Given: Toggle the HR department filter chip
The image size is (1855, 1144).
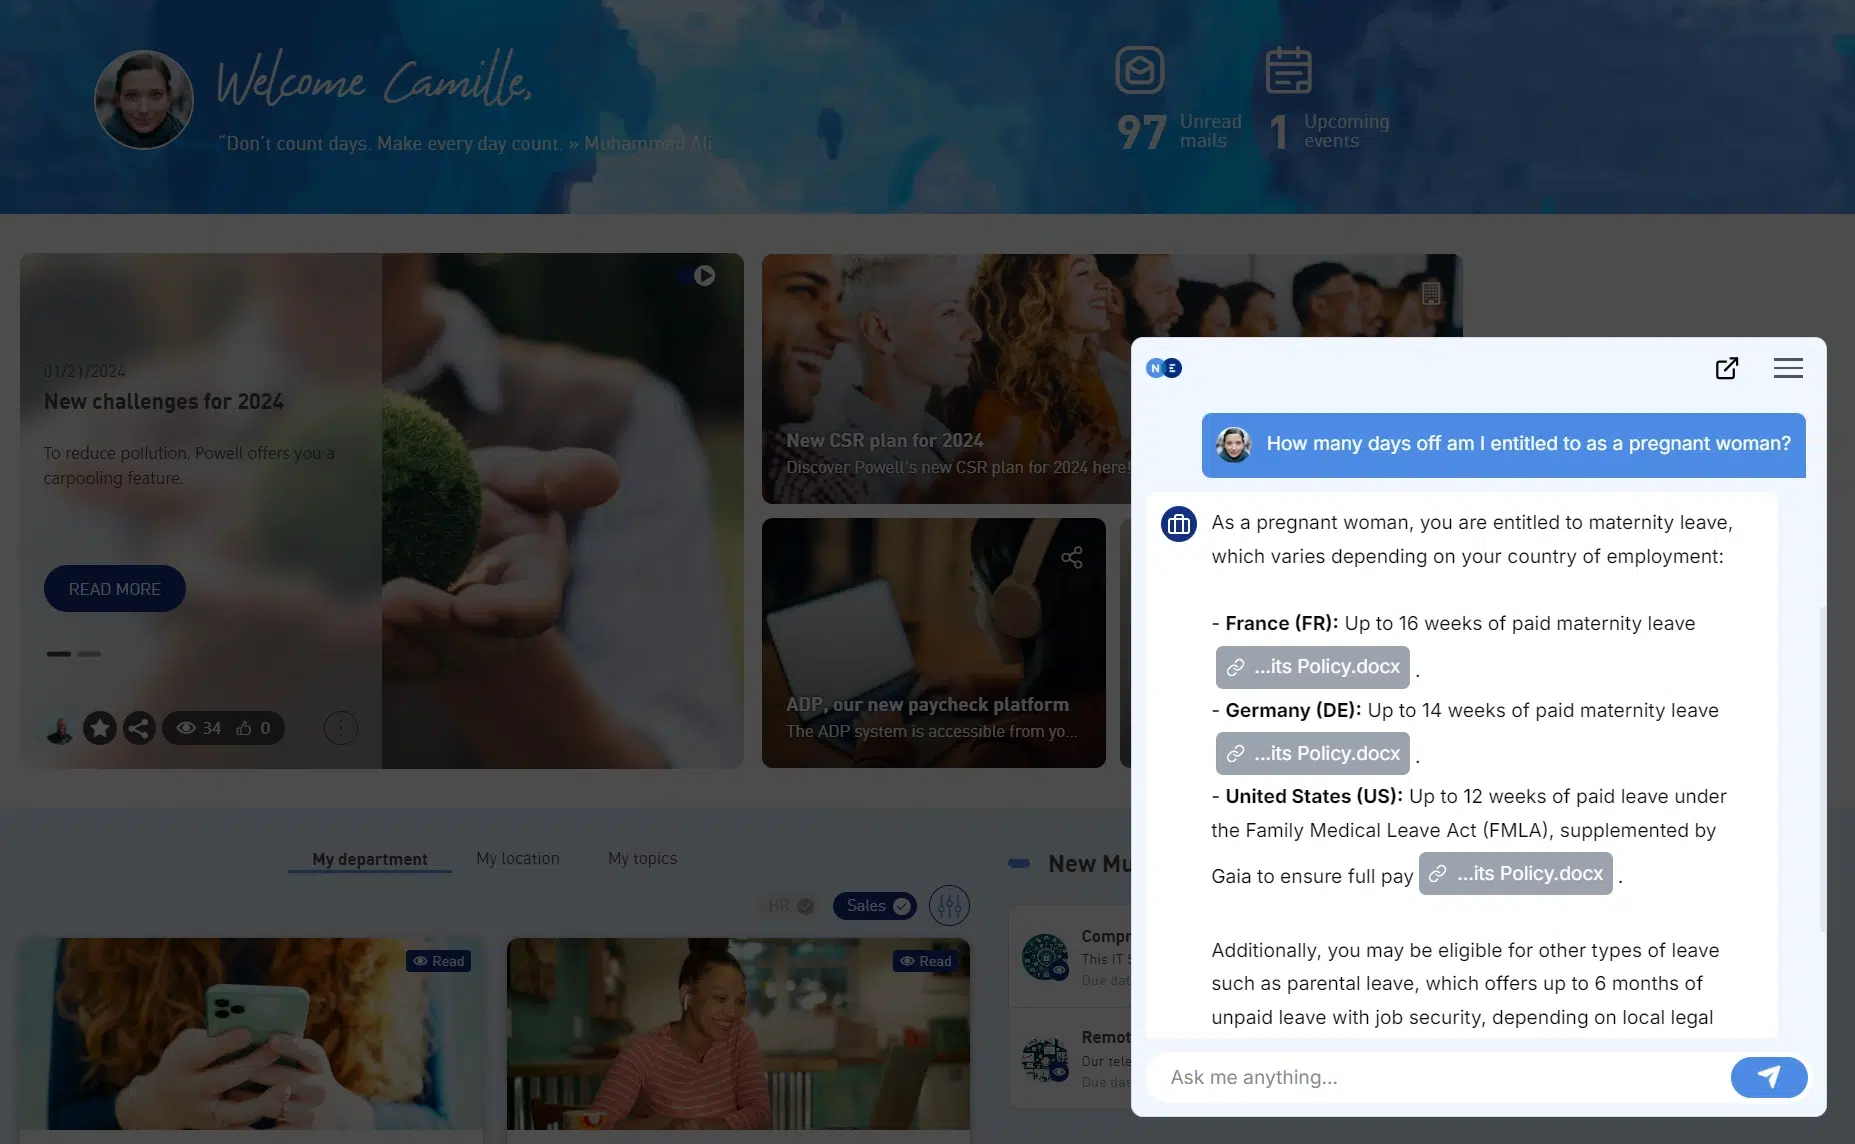Looking at the screenshot, I should click(788, 905).
